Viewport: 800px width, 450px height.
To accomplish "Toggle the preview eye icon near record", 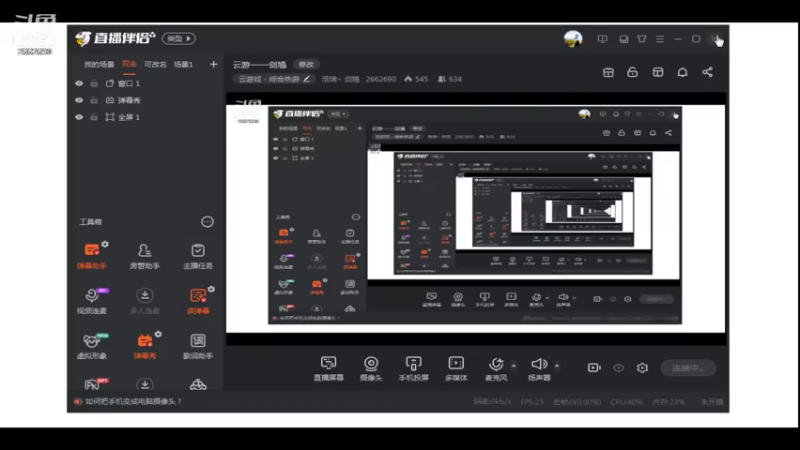I will click(618, 367).
